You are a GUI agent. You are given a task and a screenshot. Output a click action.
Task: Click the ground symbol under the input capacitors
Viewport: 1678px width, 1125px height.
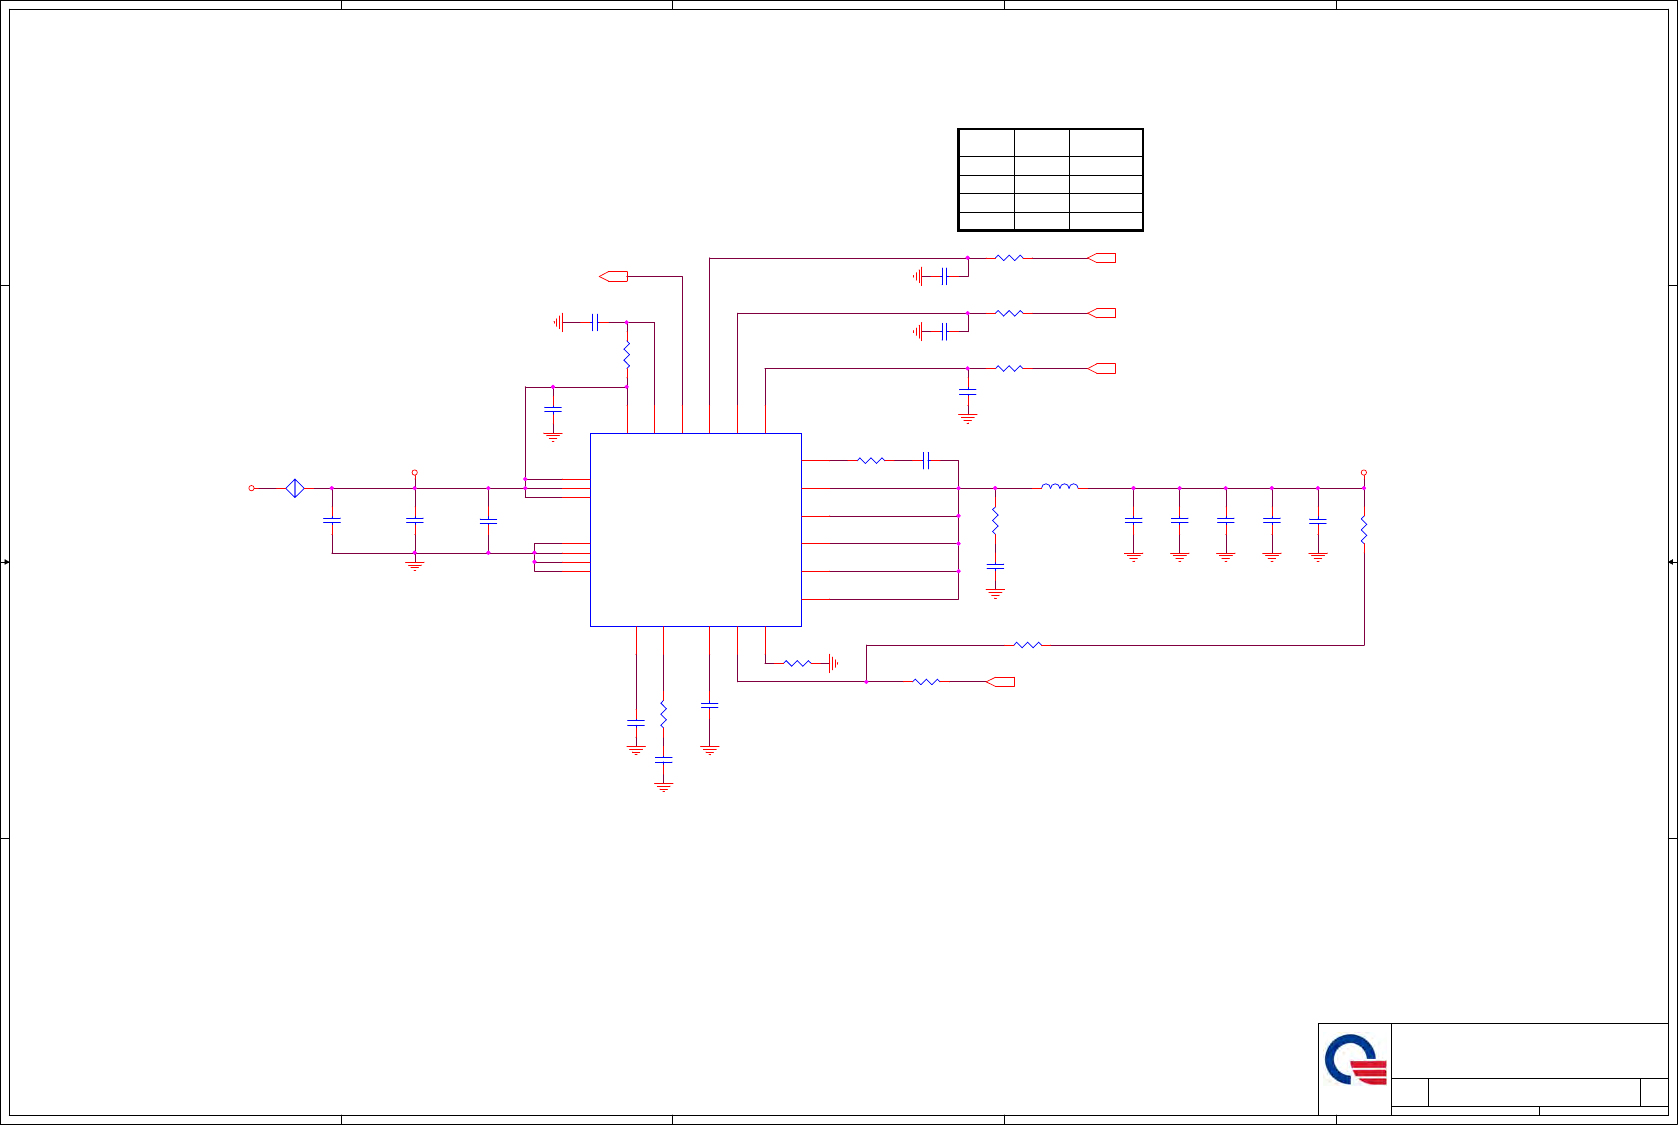(x=415, y=566)
